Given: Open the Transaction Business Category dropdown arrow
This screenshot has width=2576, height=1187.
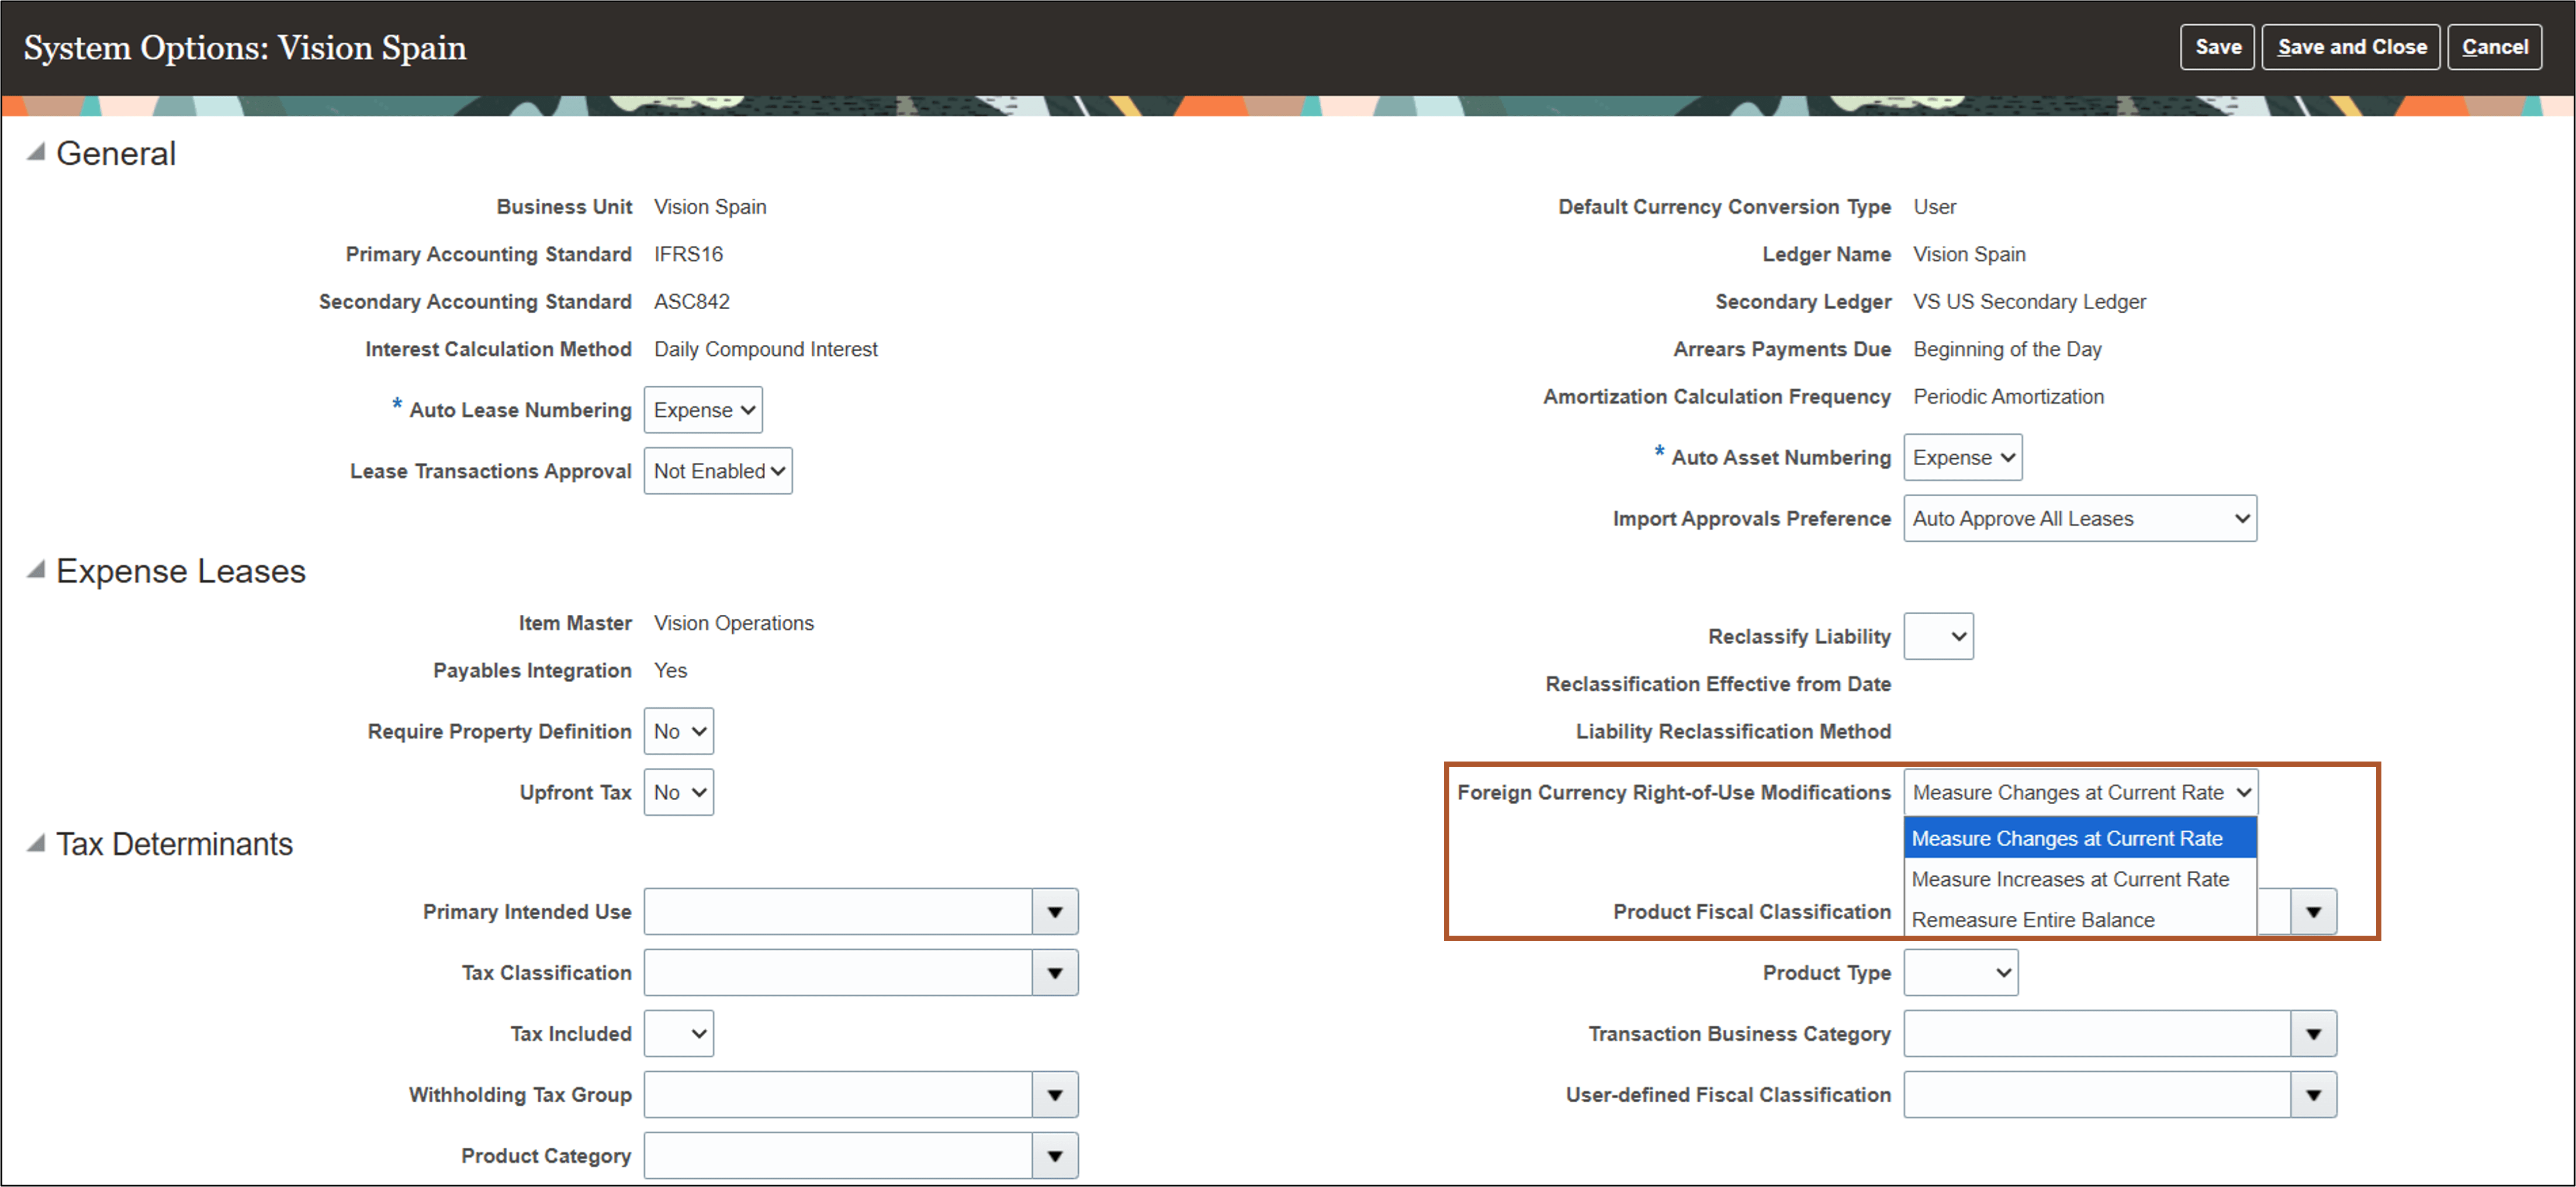Looking at the screenshot, I should 2313,1033.
